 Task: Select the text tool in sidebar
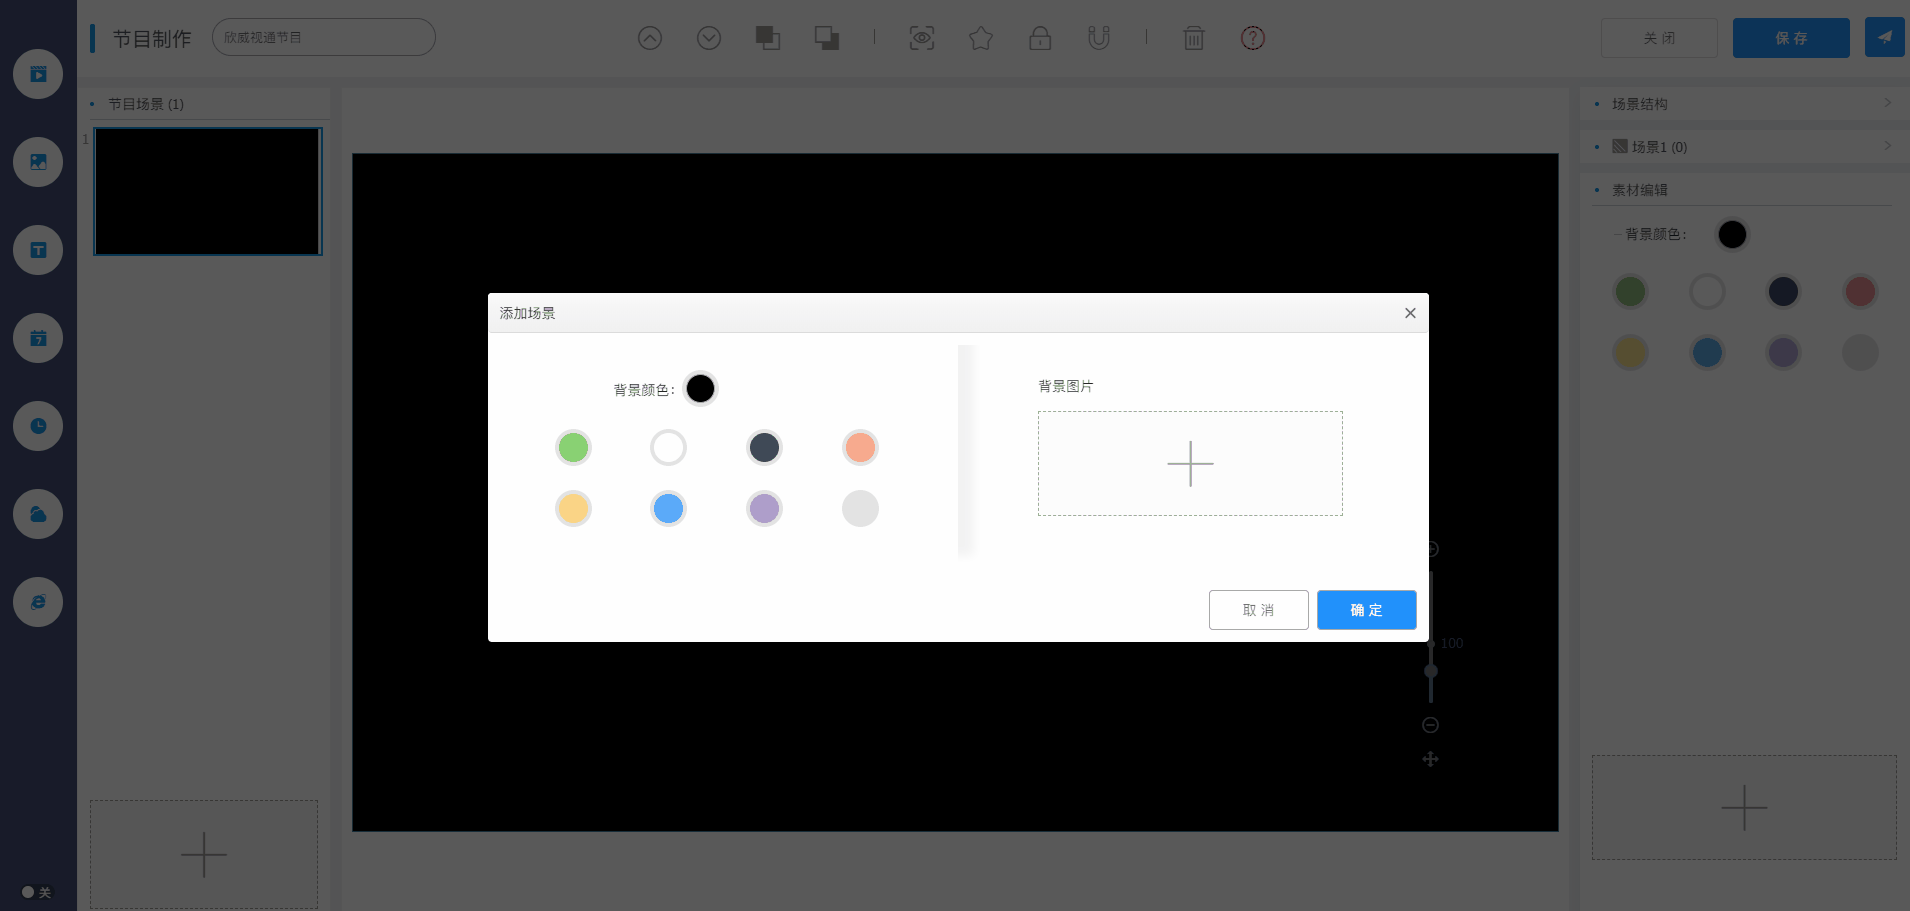38,250
